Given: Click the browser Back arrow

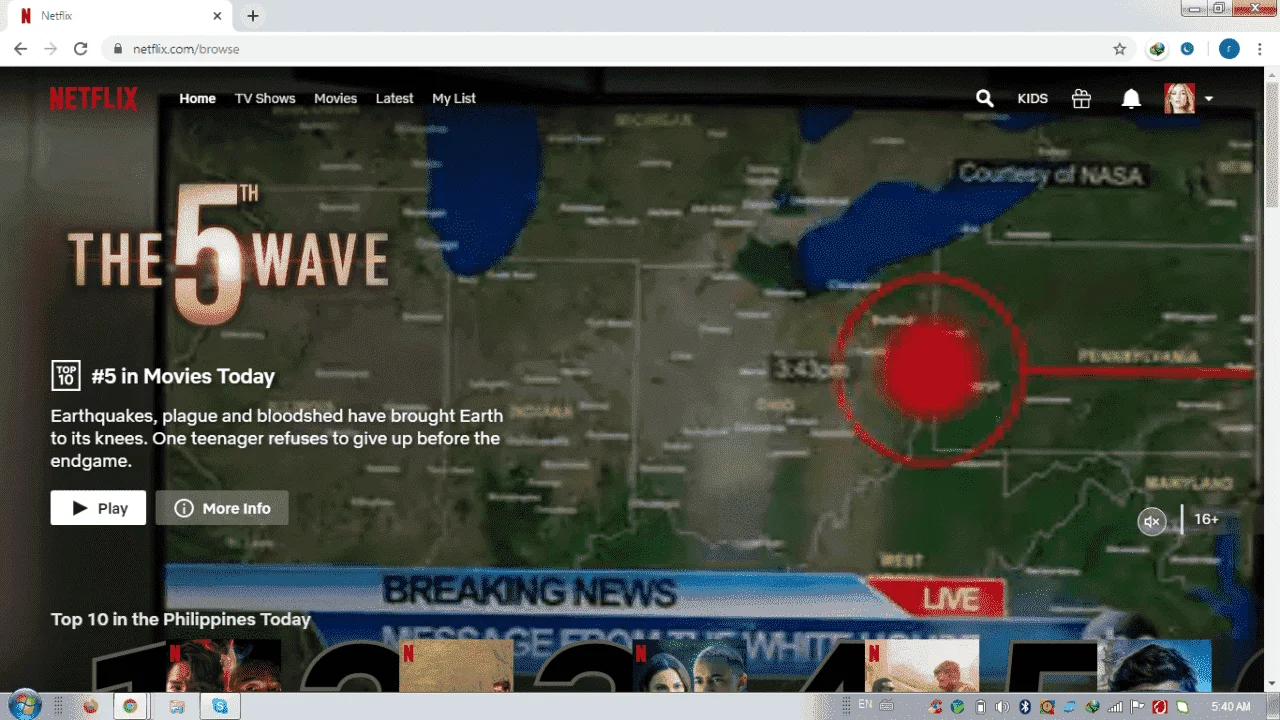Looking at the screenshot, I should coord(21,49).
